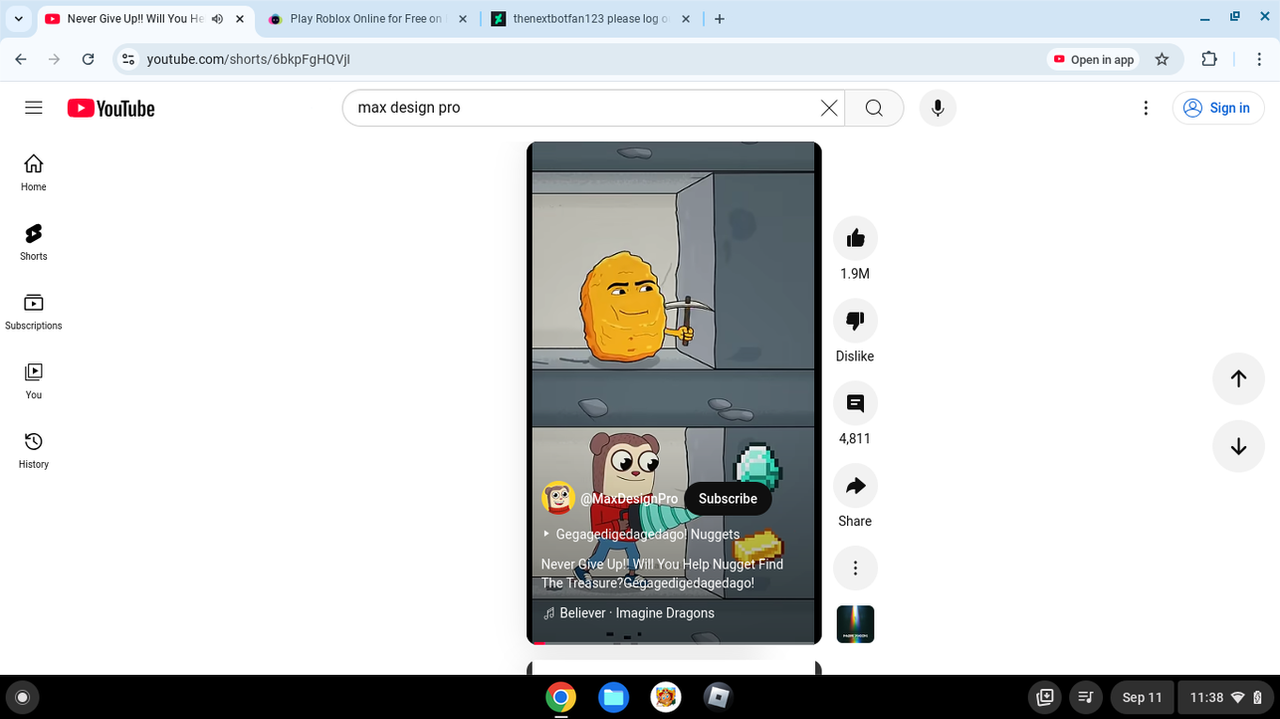
Task: Open History in the left sidebar
Action: click(34, 450)
